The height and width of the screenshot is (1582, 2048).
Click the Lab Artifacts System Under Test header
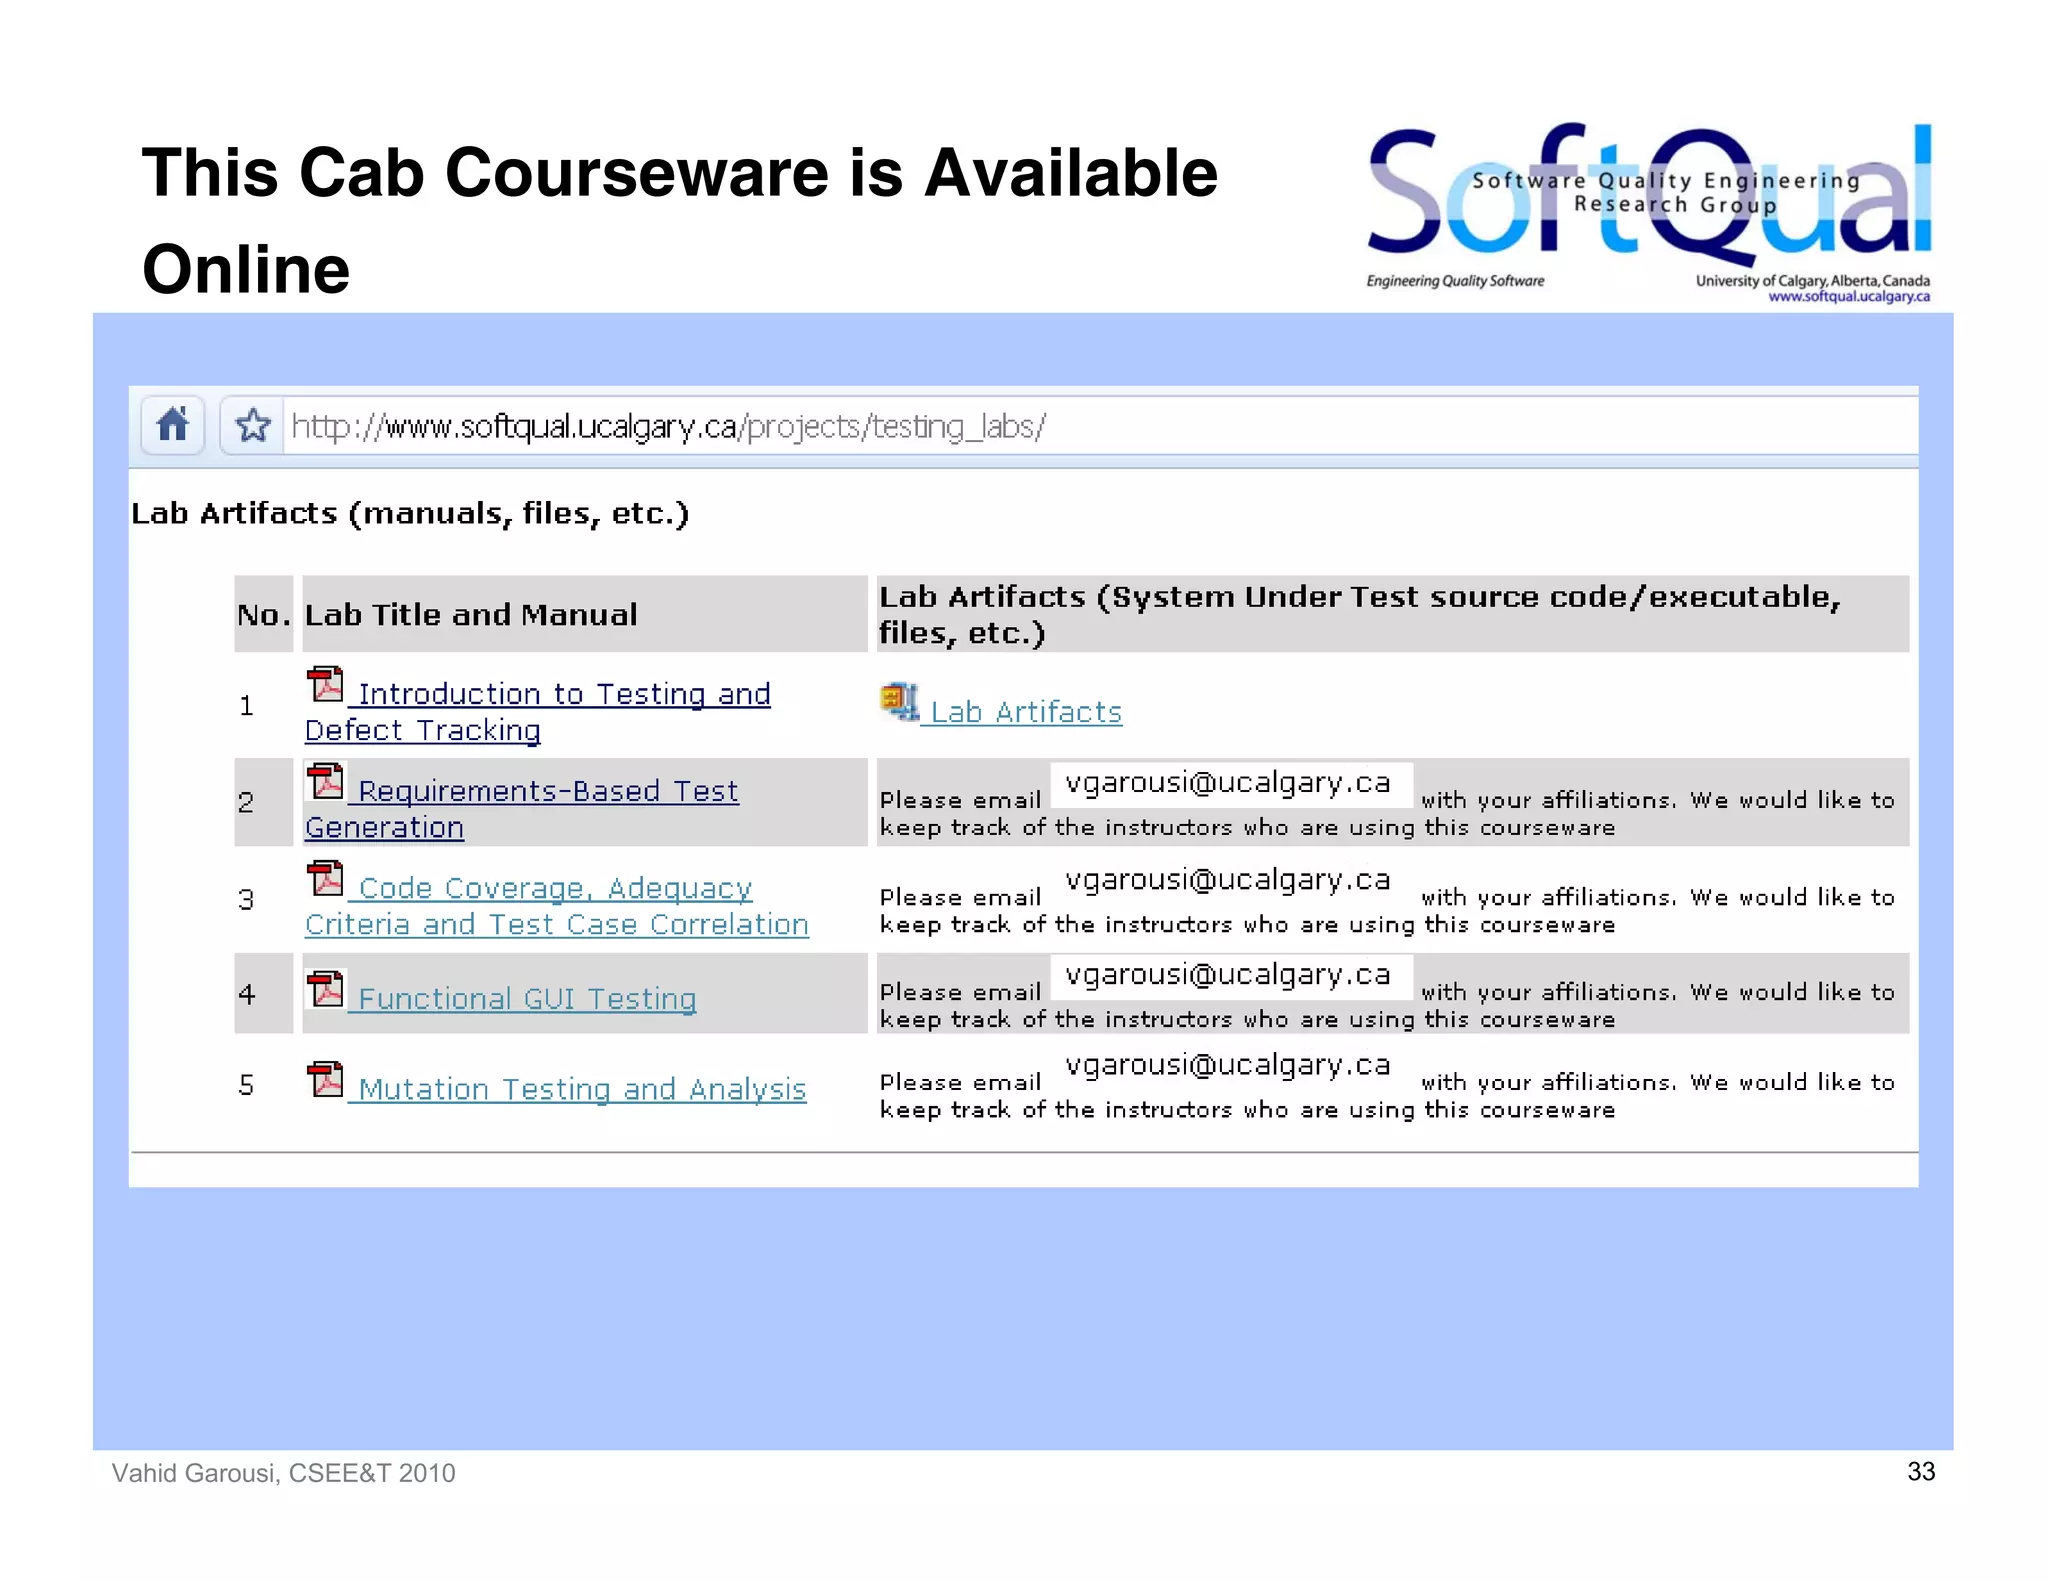click(x=1393, y=614)
